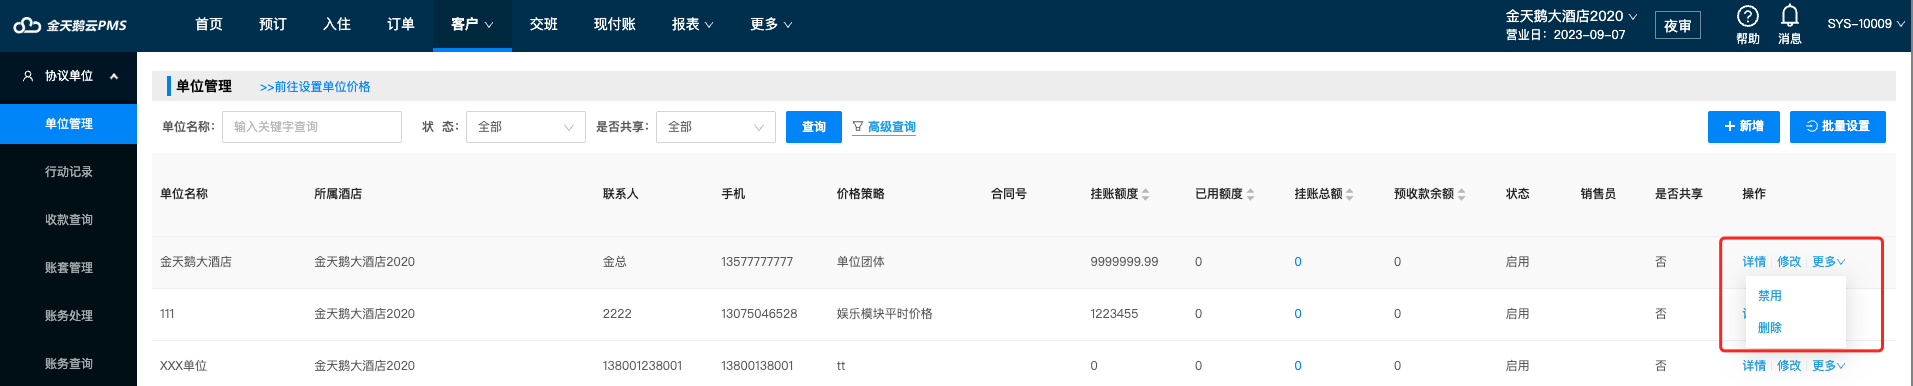Click phone number 13577777777
1913x386 pixels.
coord(757,262)
